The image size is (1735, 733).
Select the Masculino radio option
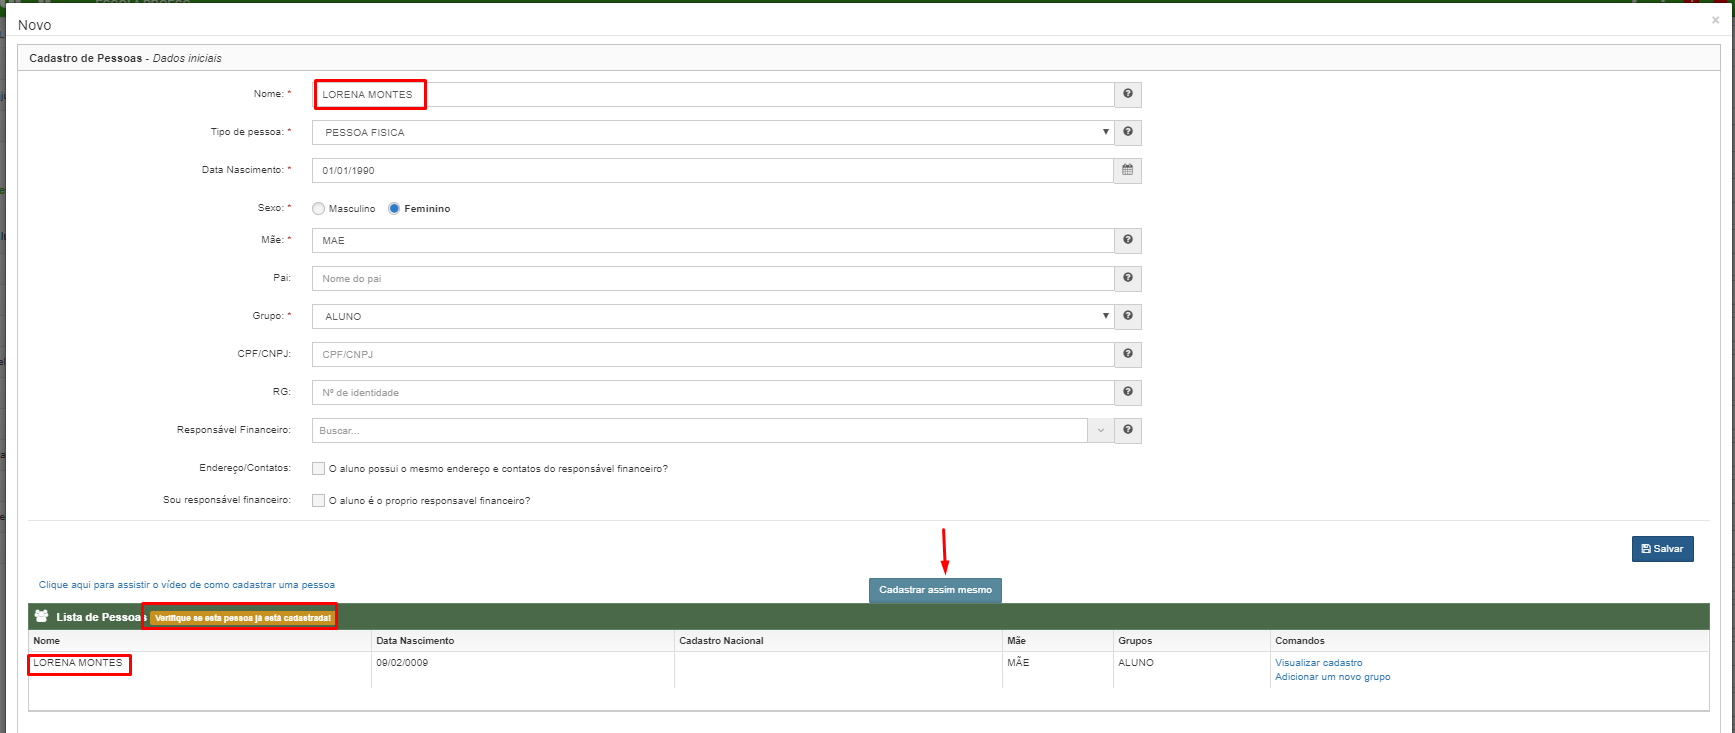(319, 209)
